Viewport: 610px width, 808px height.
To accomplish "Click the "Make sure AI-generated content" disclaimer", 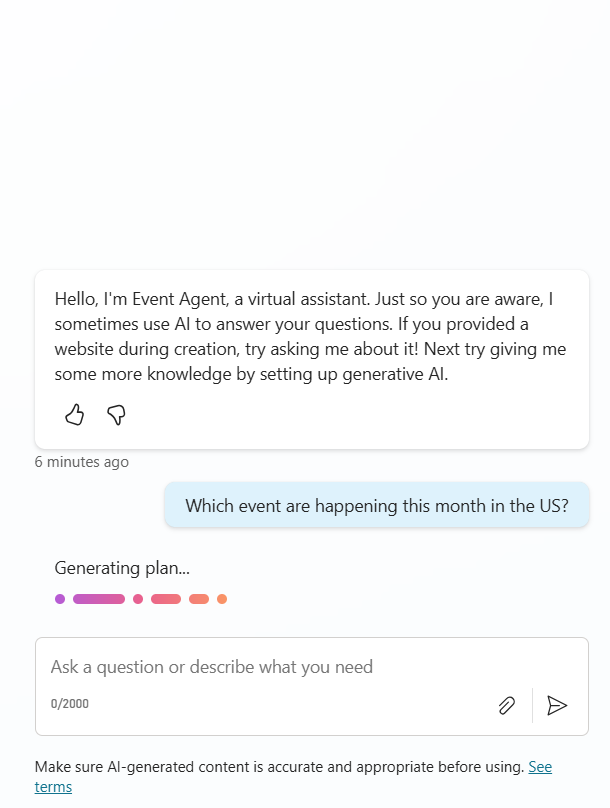I will coord(279,767).
